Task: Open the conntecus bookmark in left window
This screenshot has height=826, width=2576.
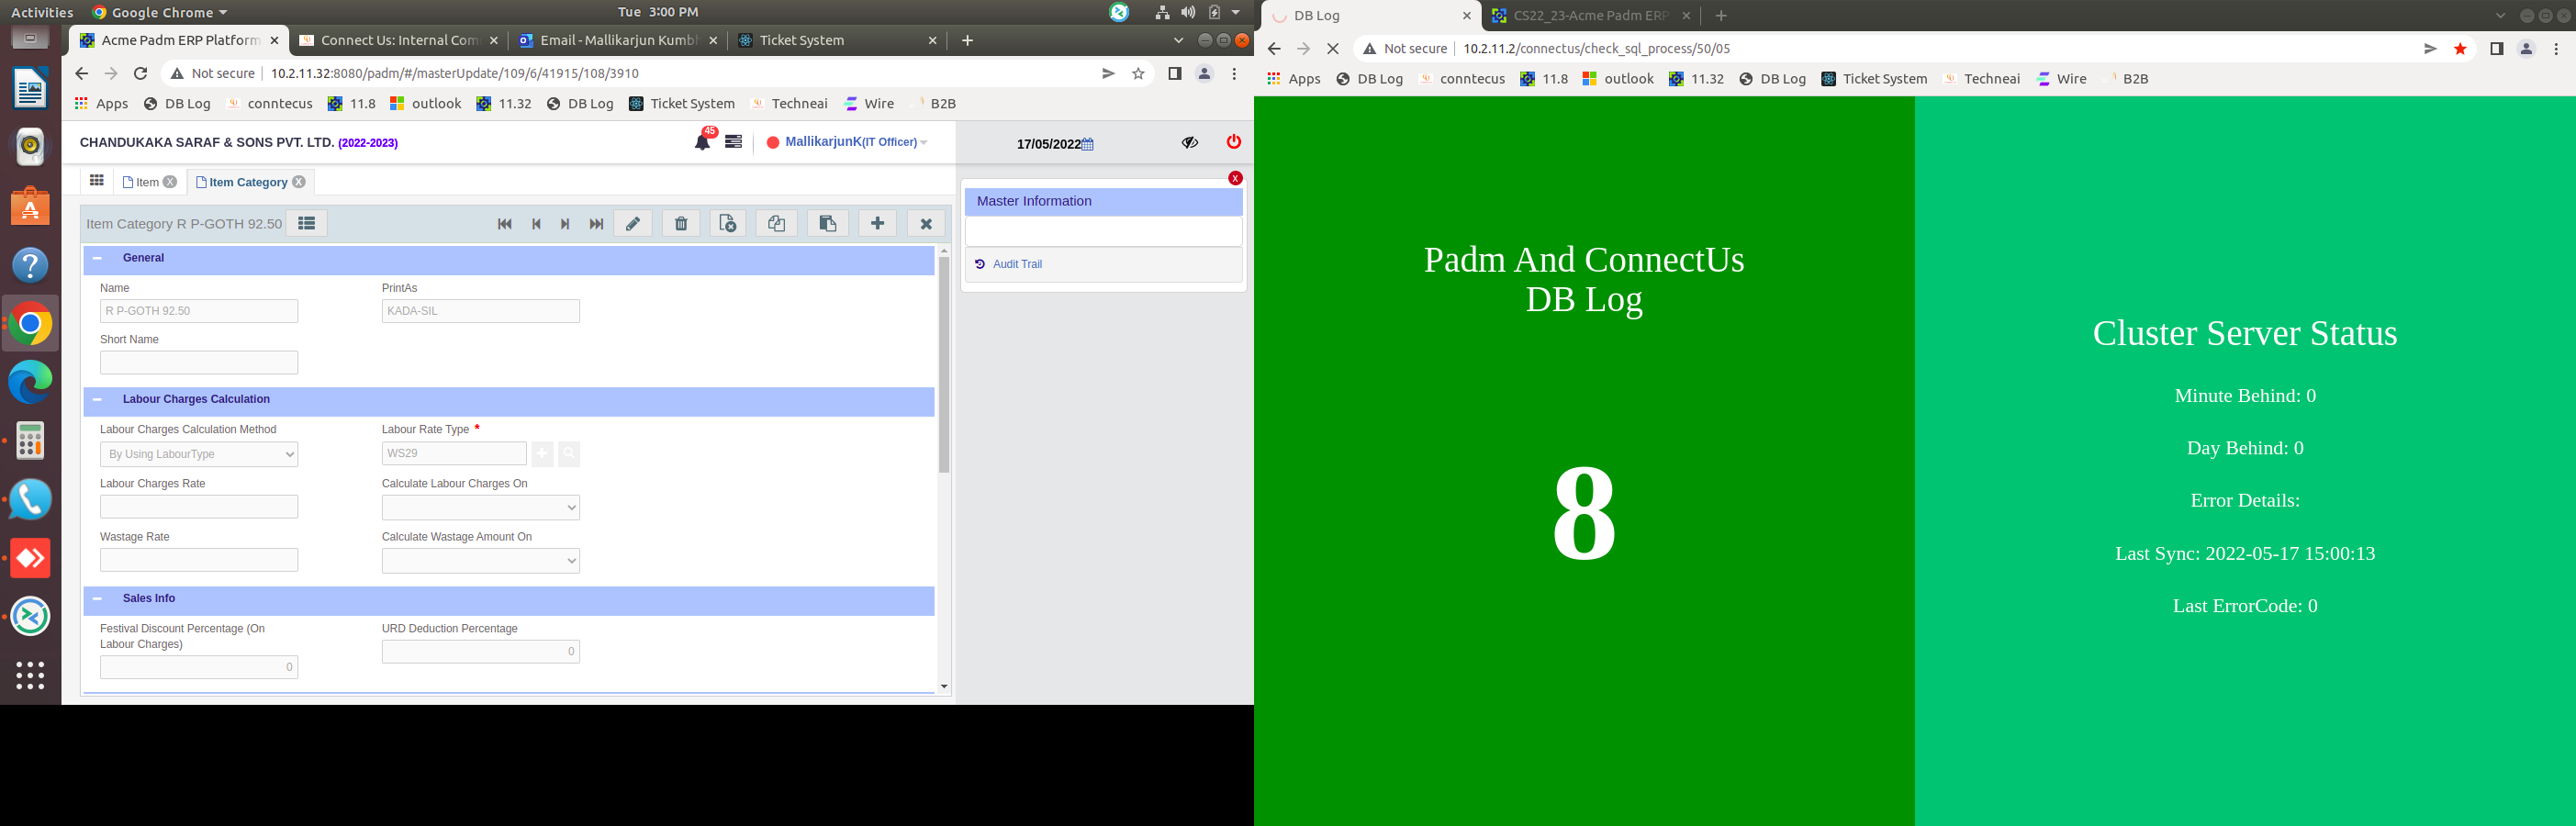Action: coord(270,103)
